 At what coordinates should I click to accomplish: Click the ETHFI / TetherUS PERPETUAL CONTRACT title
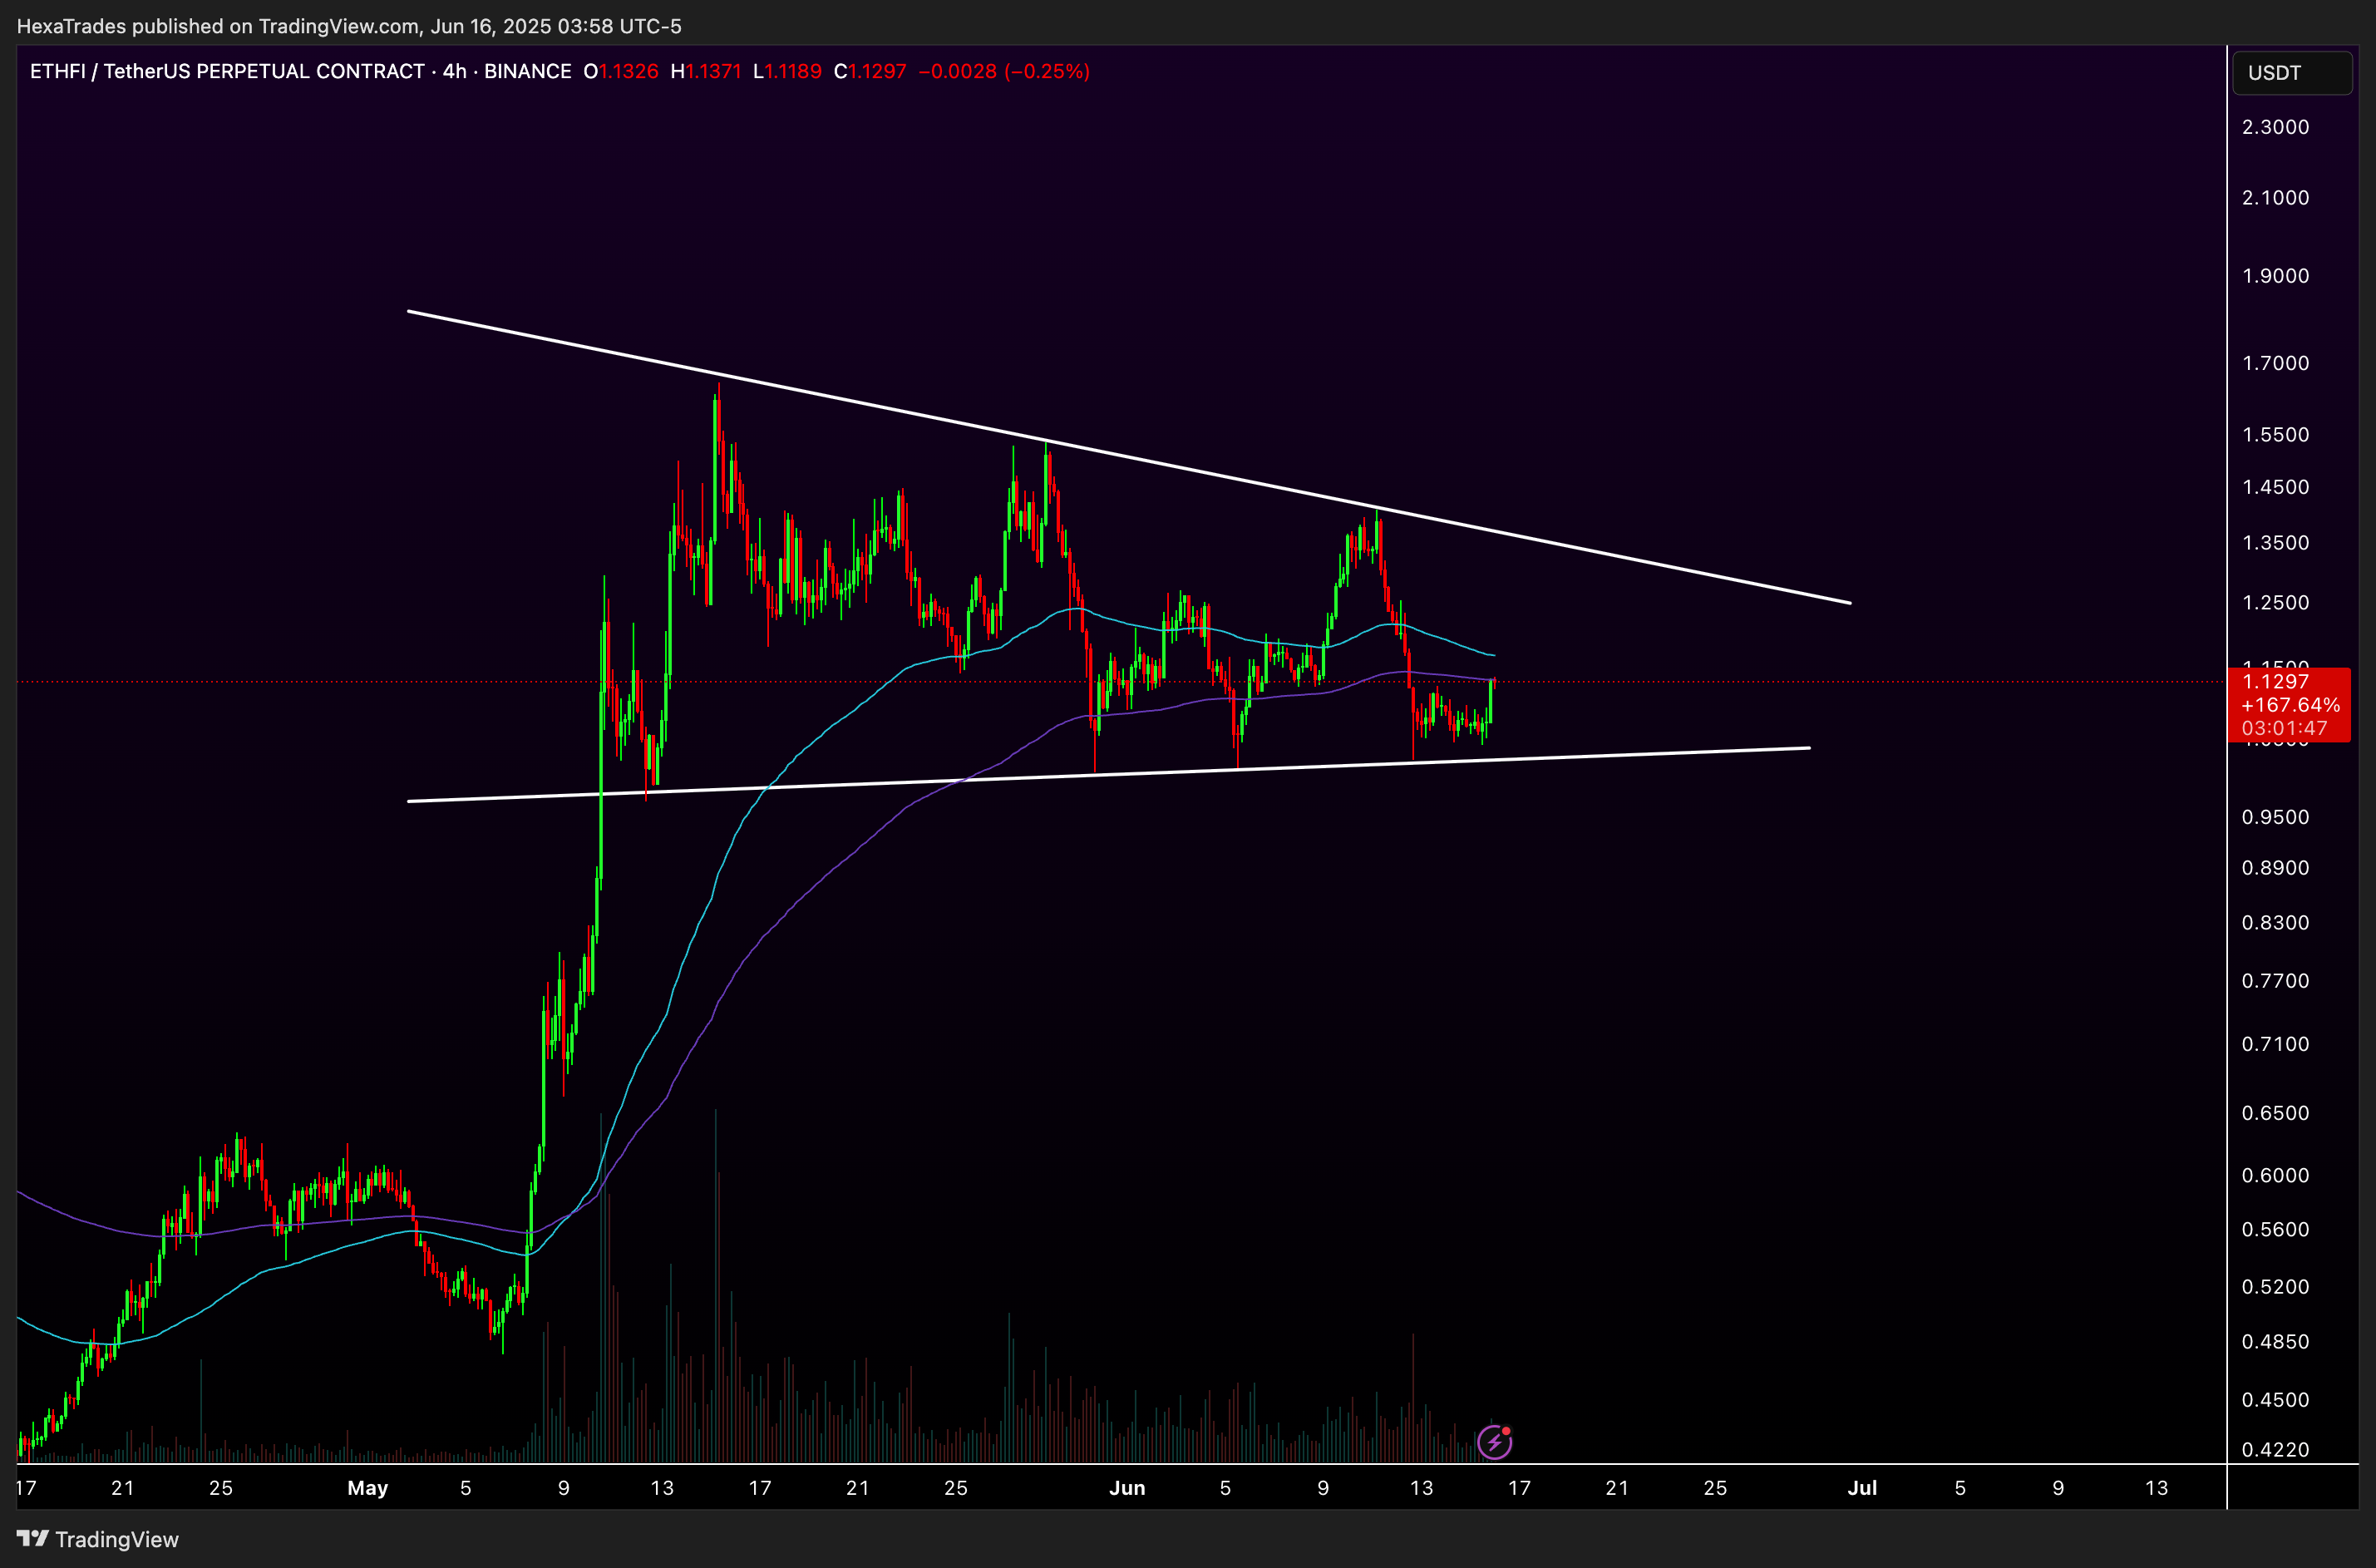(227, 71)
